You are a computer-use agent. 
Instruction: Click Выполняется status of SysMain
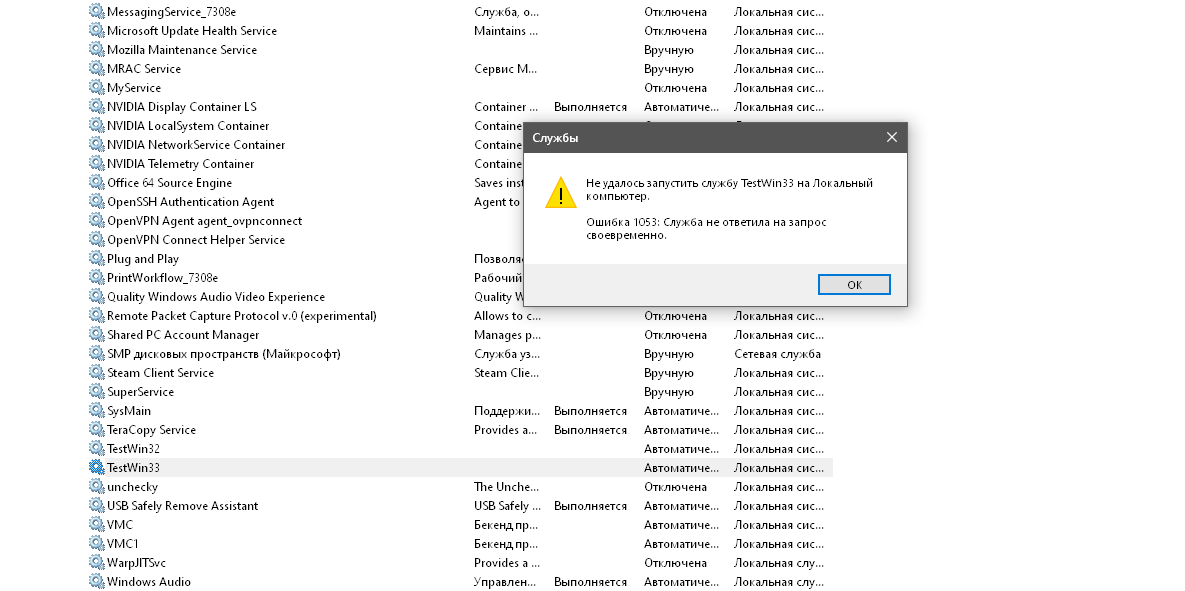click(x=590, y=411)
